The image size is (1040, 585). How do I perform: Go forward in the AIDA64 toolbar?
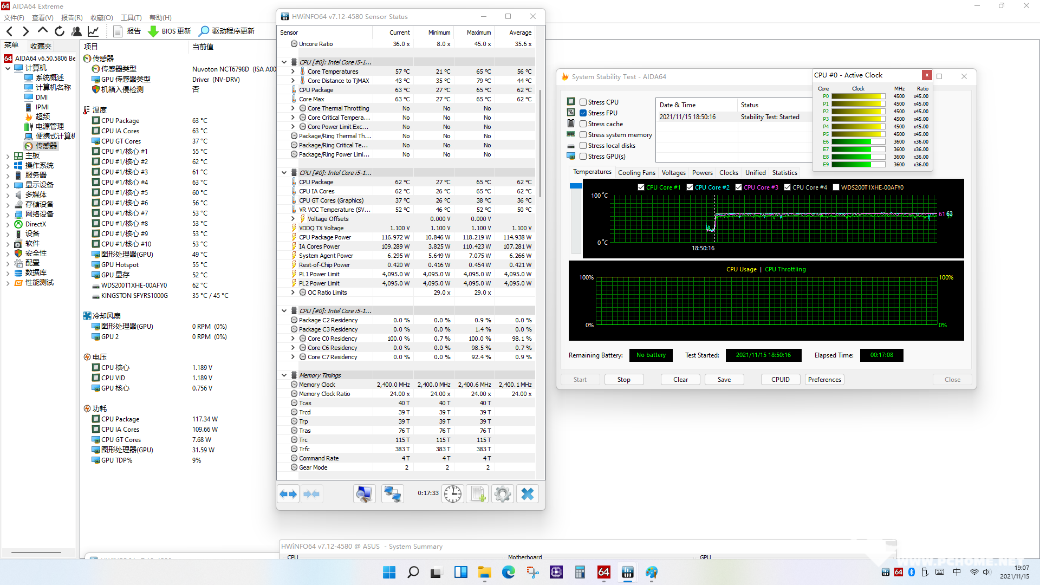pyautogui.click(x=26, y=31)
